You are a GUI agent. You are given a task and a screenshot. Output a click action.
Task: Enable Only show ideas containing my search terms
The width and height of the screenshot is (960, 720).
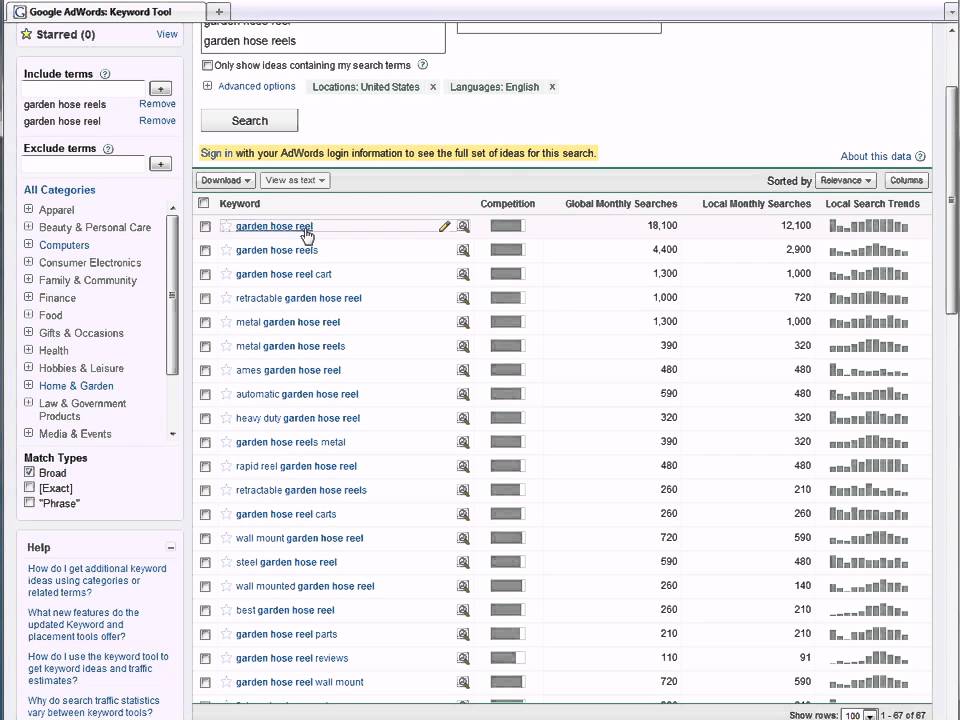pyautogui.click(x=208, y=65)
